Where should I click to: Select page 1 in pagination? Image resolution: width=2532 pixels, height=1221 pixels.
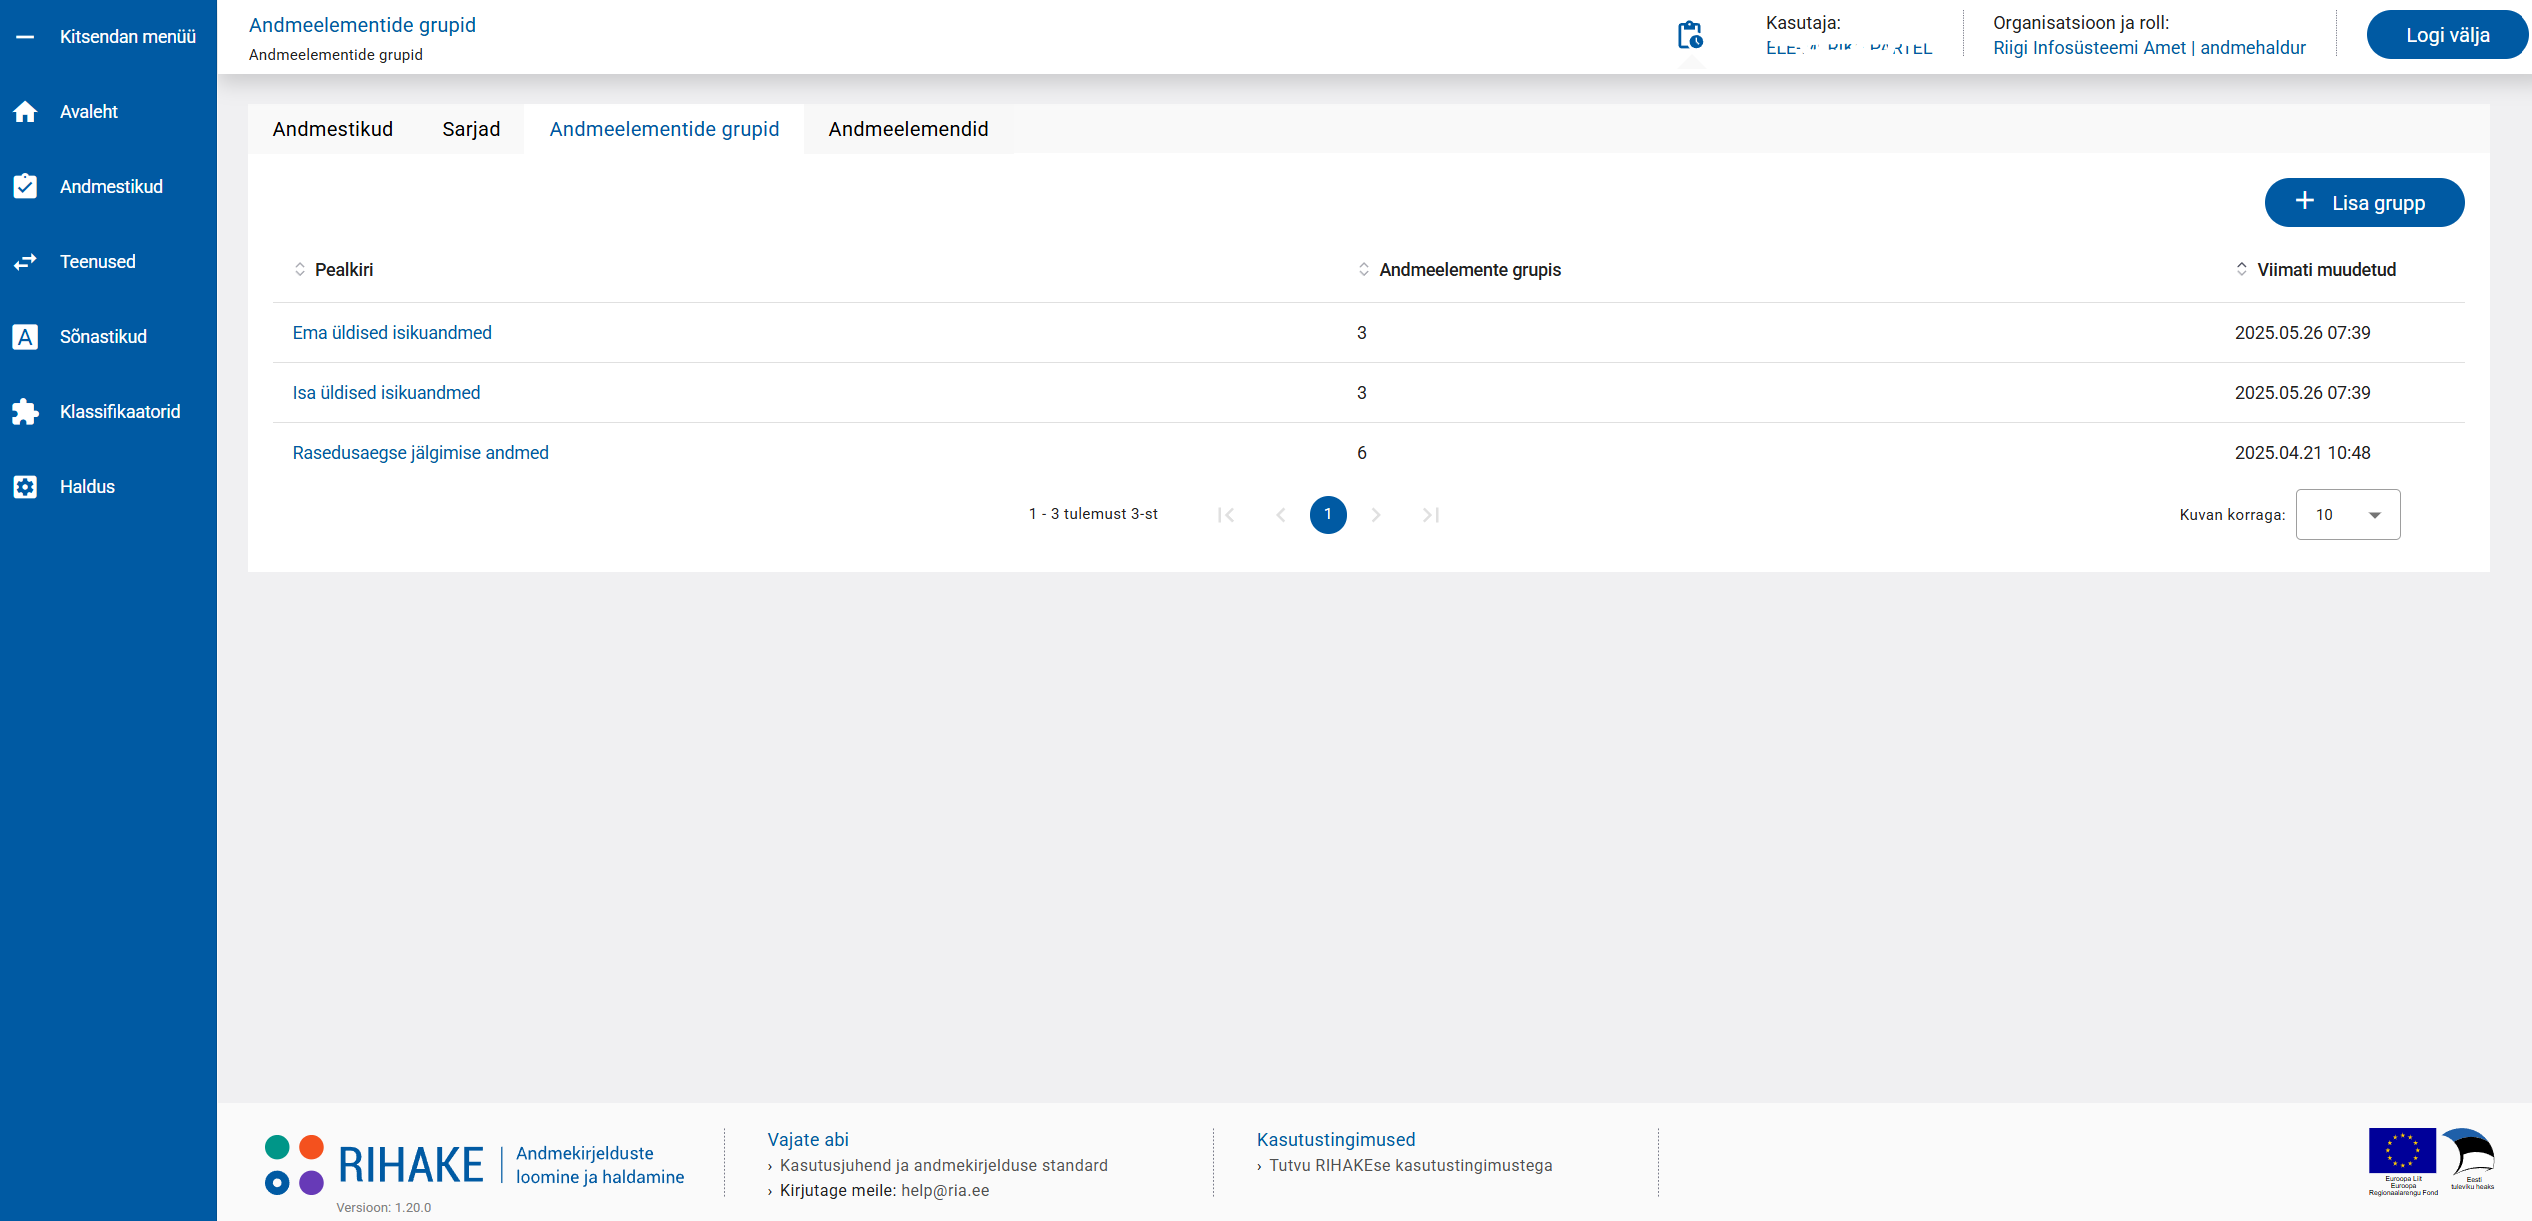[x=1327, y=515]
